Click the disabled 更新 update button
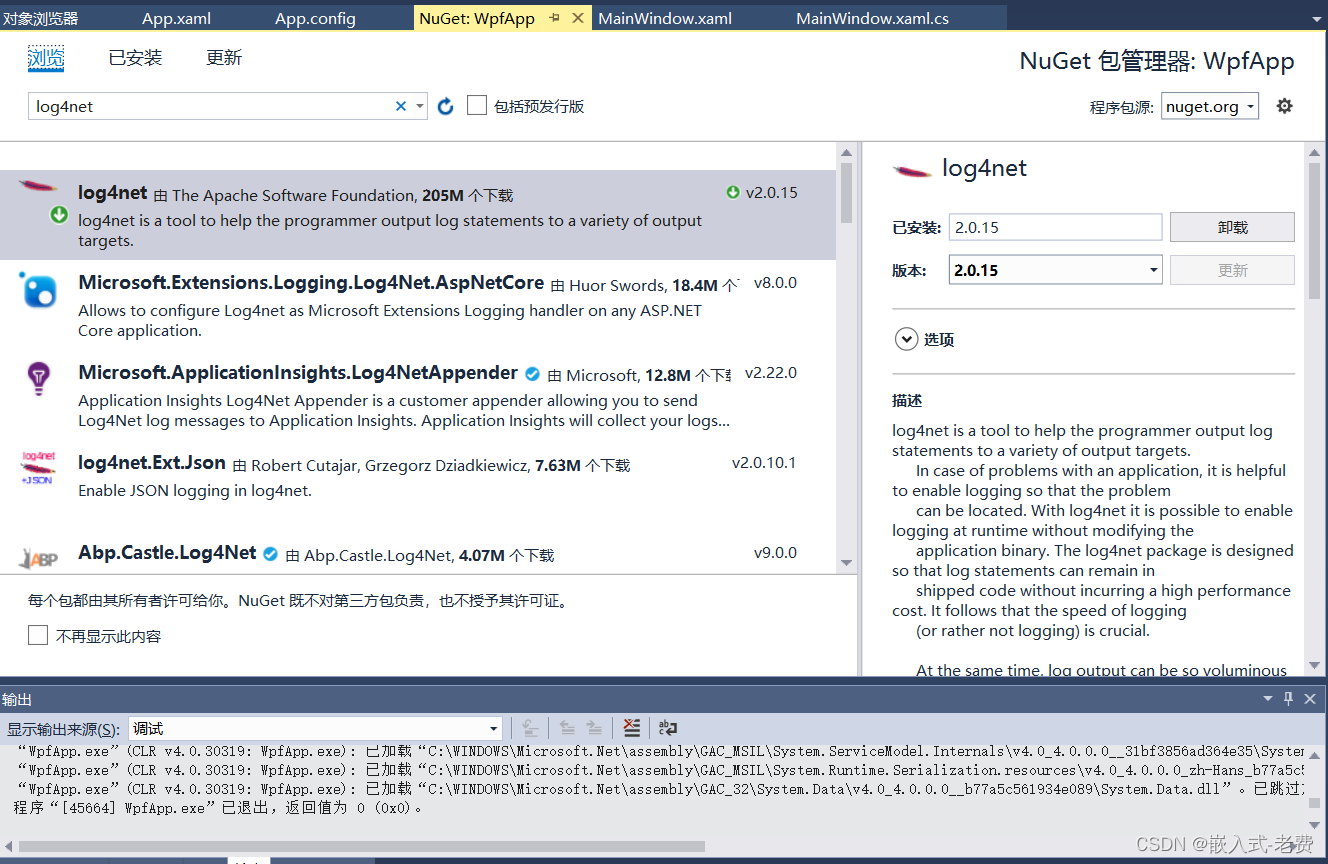This screenshot has width=1328, height=864. [x=1232, y=270]
